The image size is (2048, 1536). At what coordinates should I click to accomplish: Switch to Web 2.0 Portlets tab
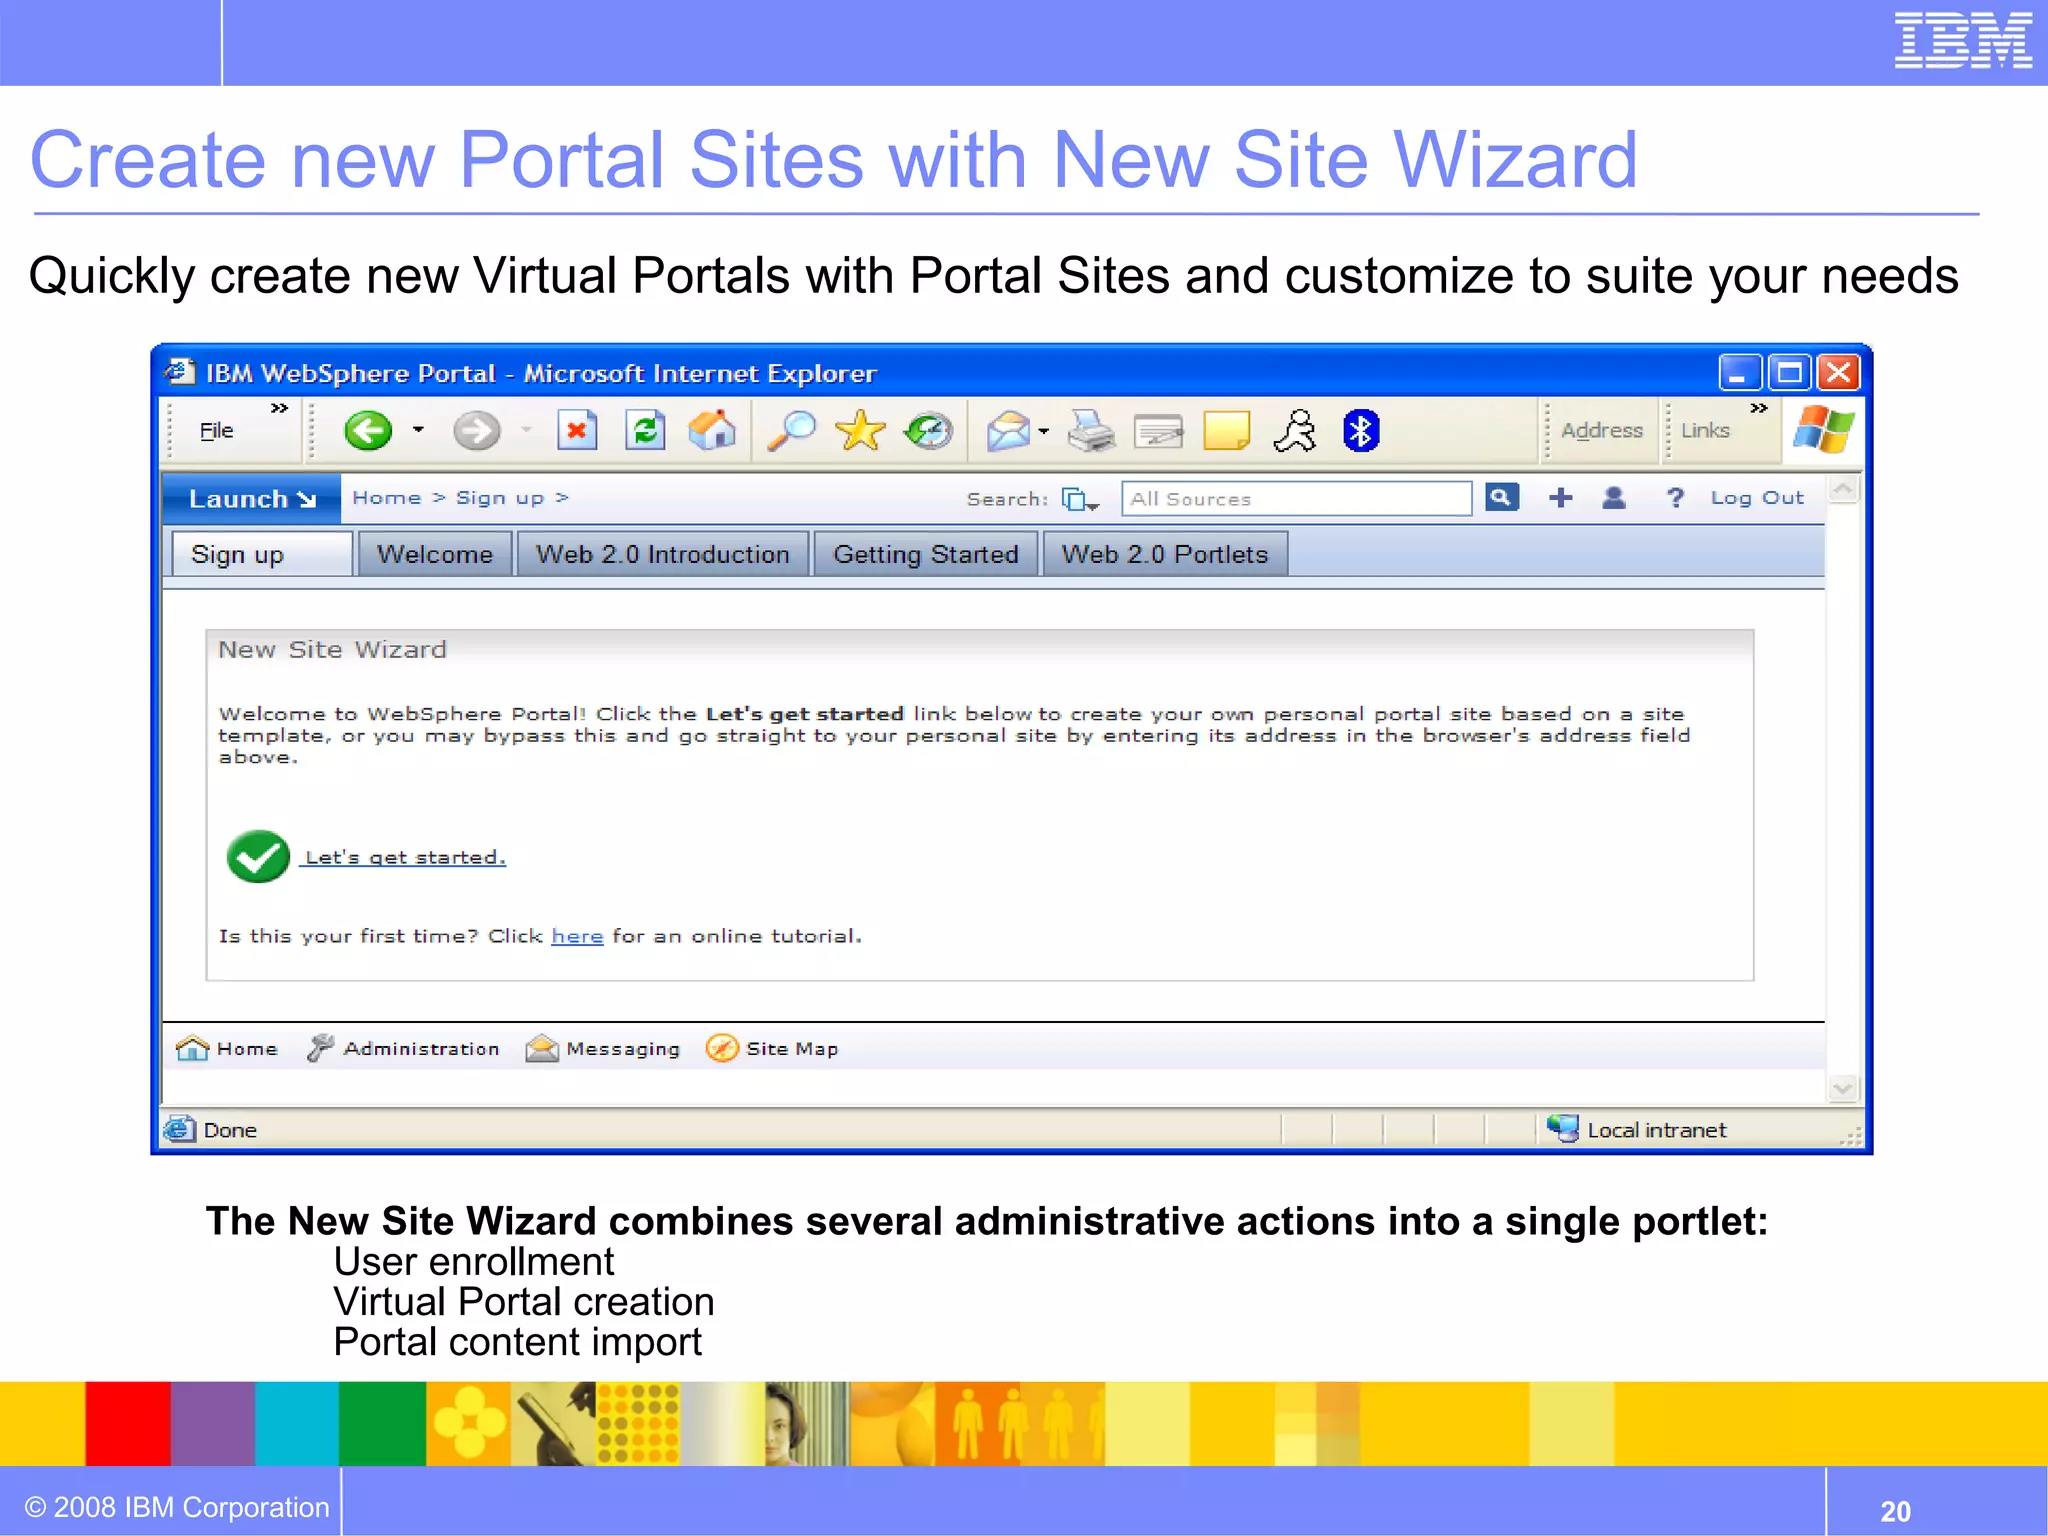pyautogui.click(x=1165, y=554)
